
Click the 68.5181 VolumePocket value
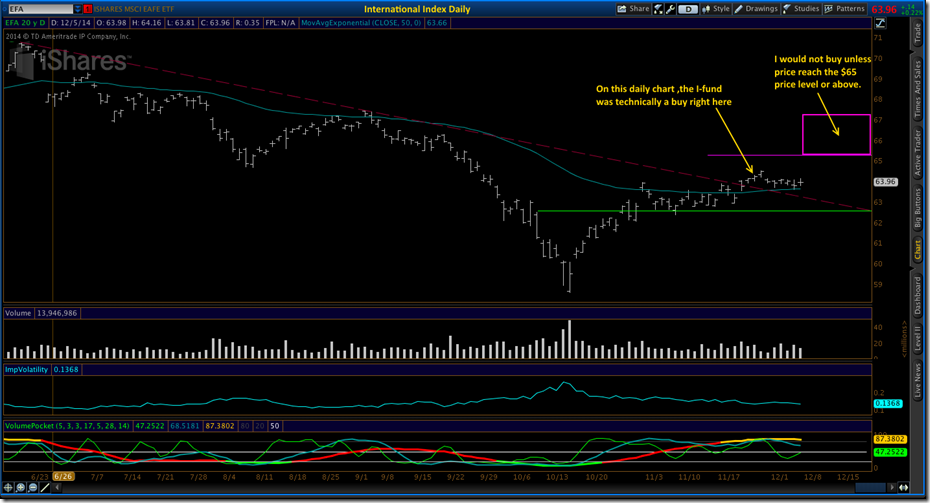point(184,426)
